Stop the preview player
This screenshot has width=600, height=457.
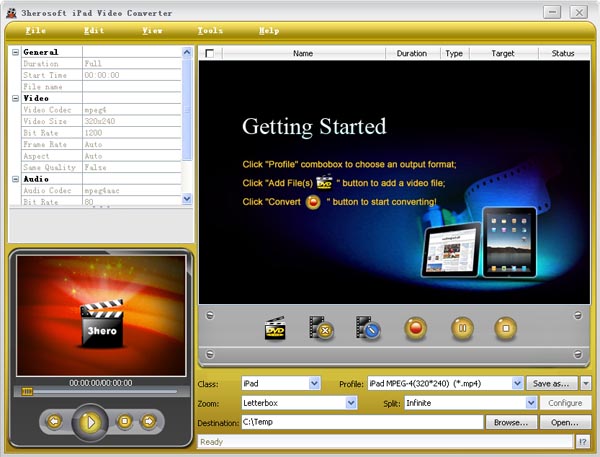[x=124, y=421]
